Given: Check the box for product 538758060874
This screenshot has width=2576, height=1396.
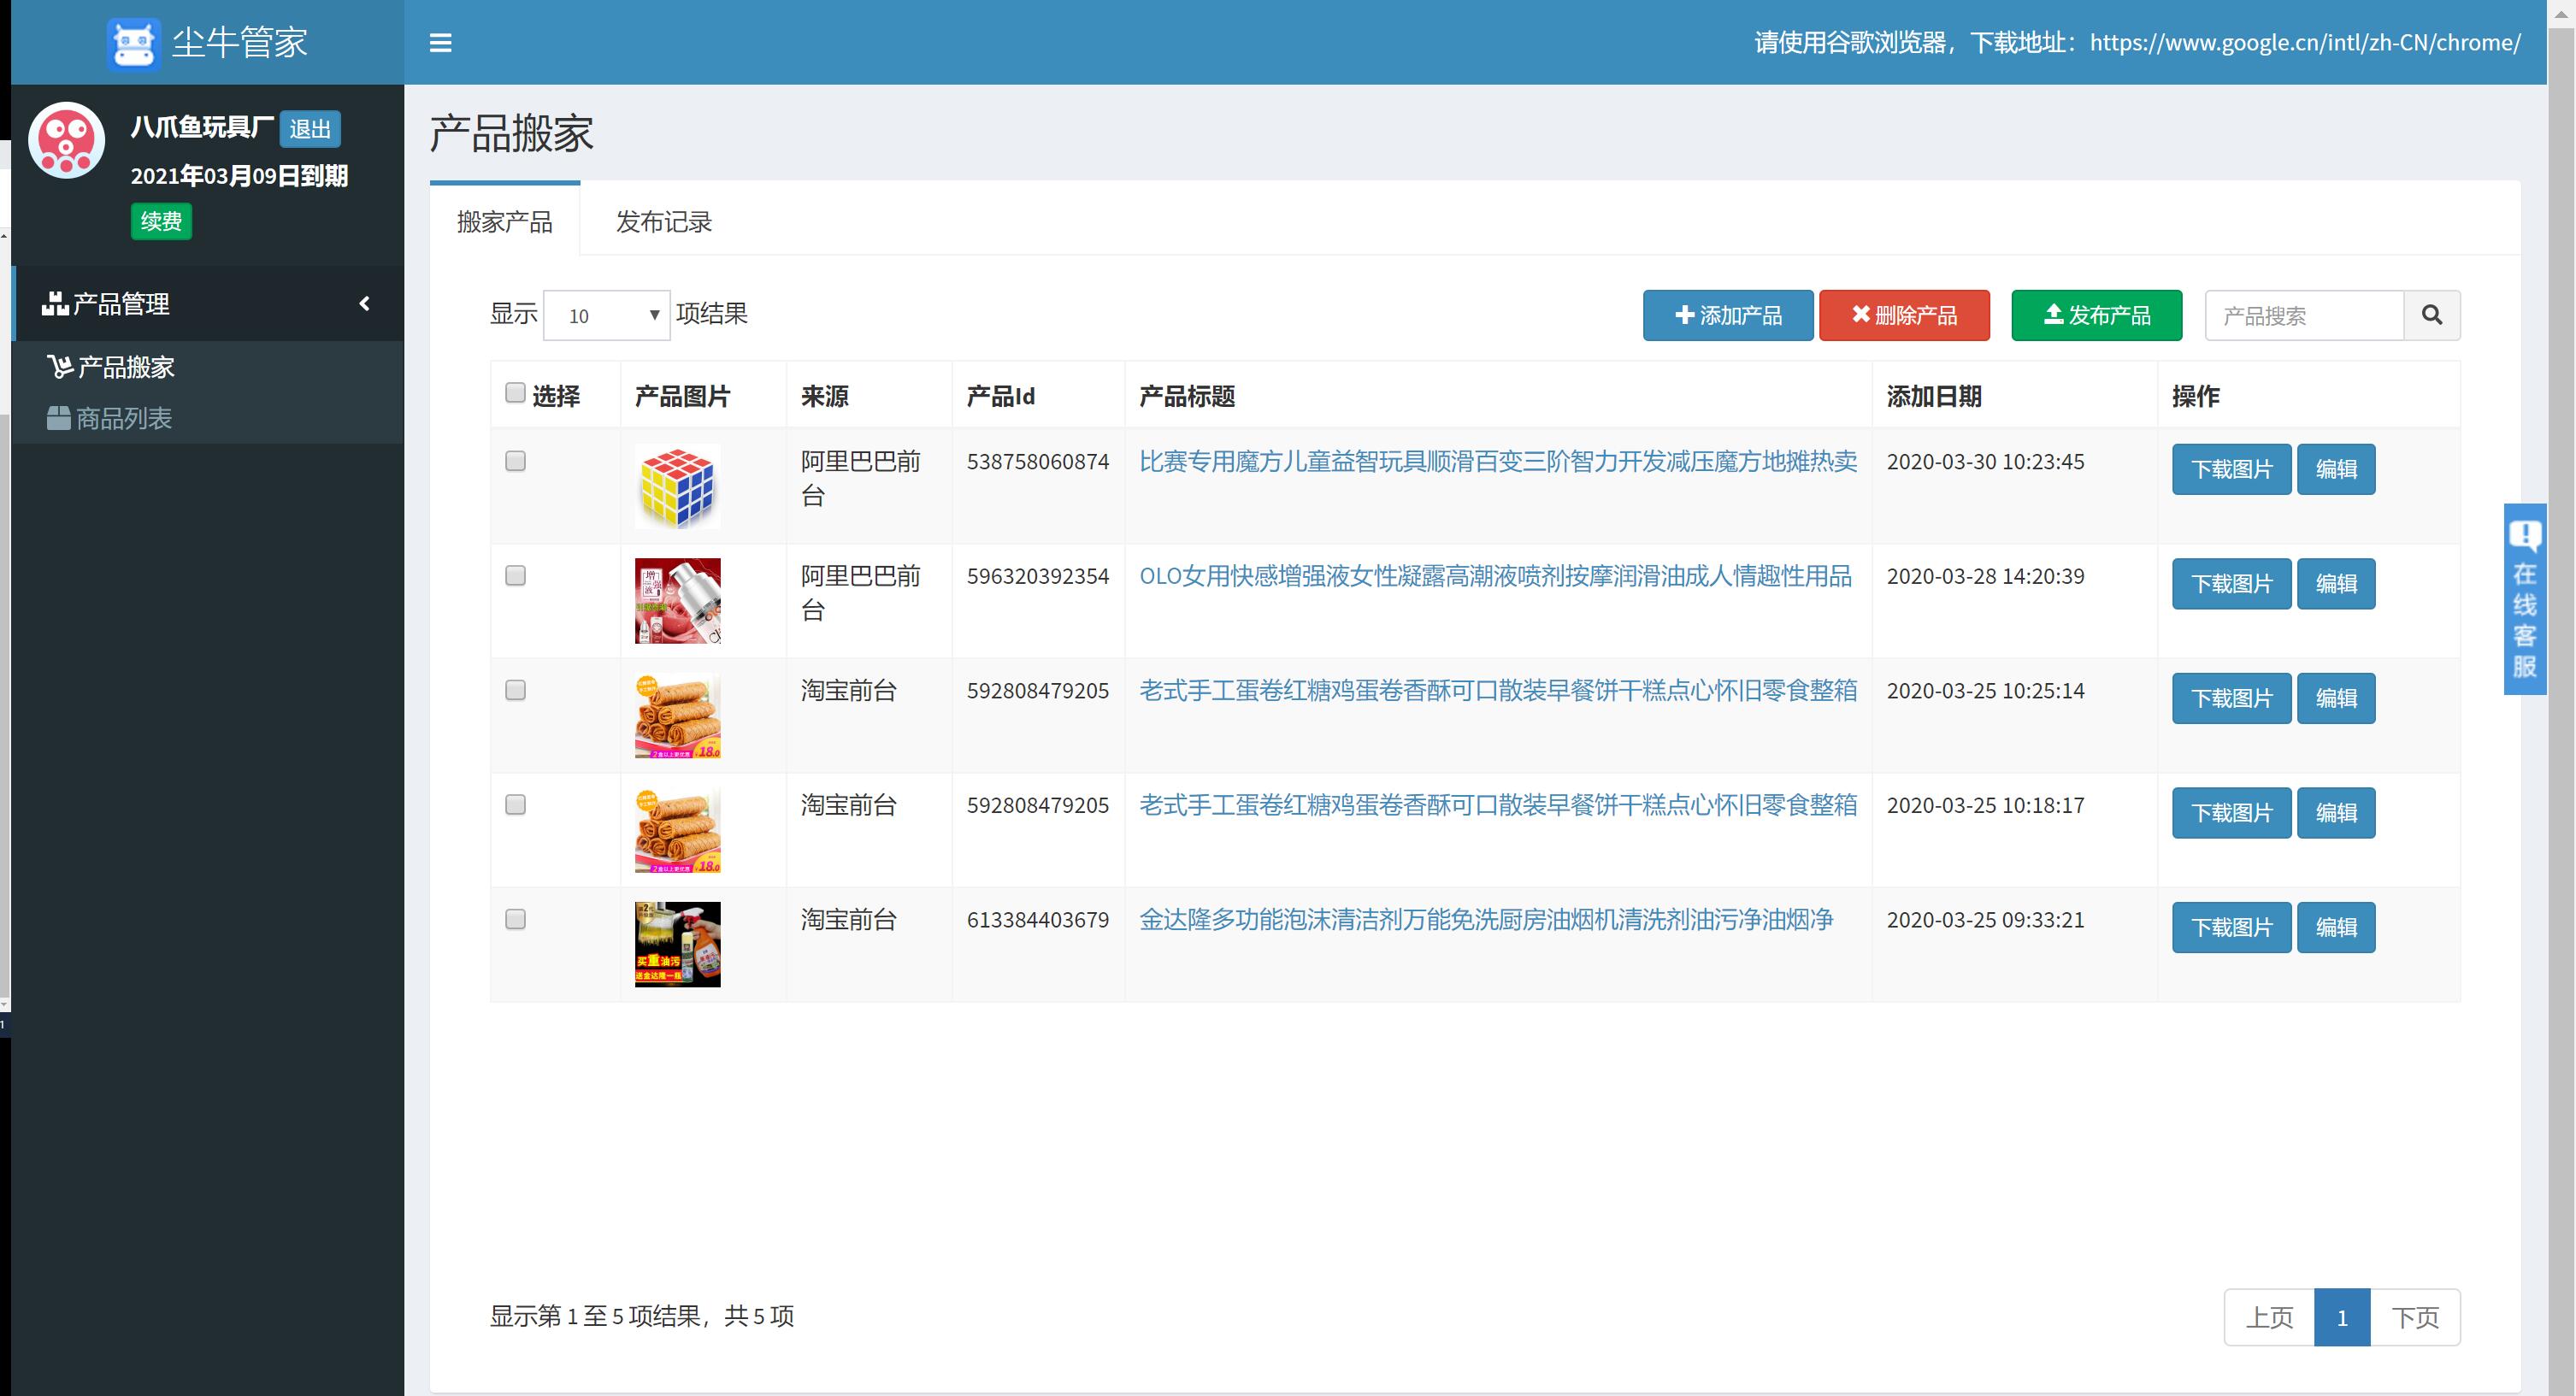Looking at the screenshot, I should (x=515, y=461).
